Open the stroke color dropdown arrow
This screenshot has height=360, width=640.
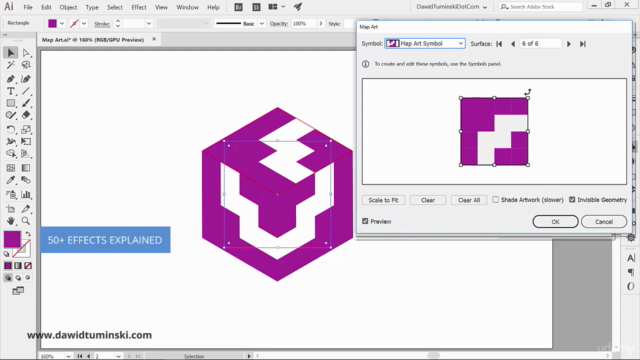[84, 23]
